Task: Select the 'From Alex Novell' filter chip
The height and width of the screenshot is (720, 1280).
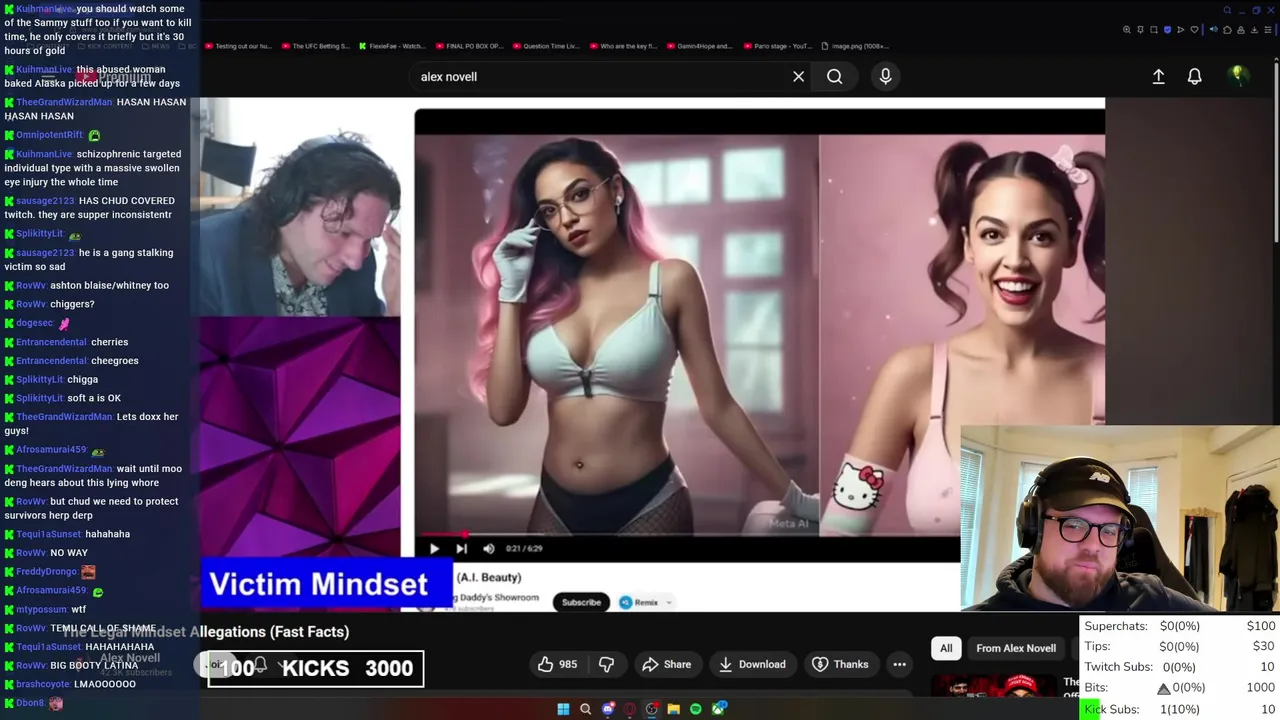Action: coord(1016,648)
